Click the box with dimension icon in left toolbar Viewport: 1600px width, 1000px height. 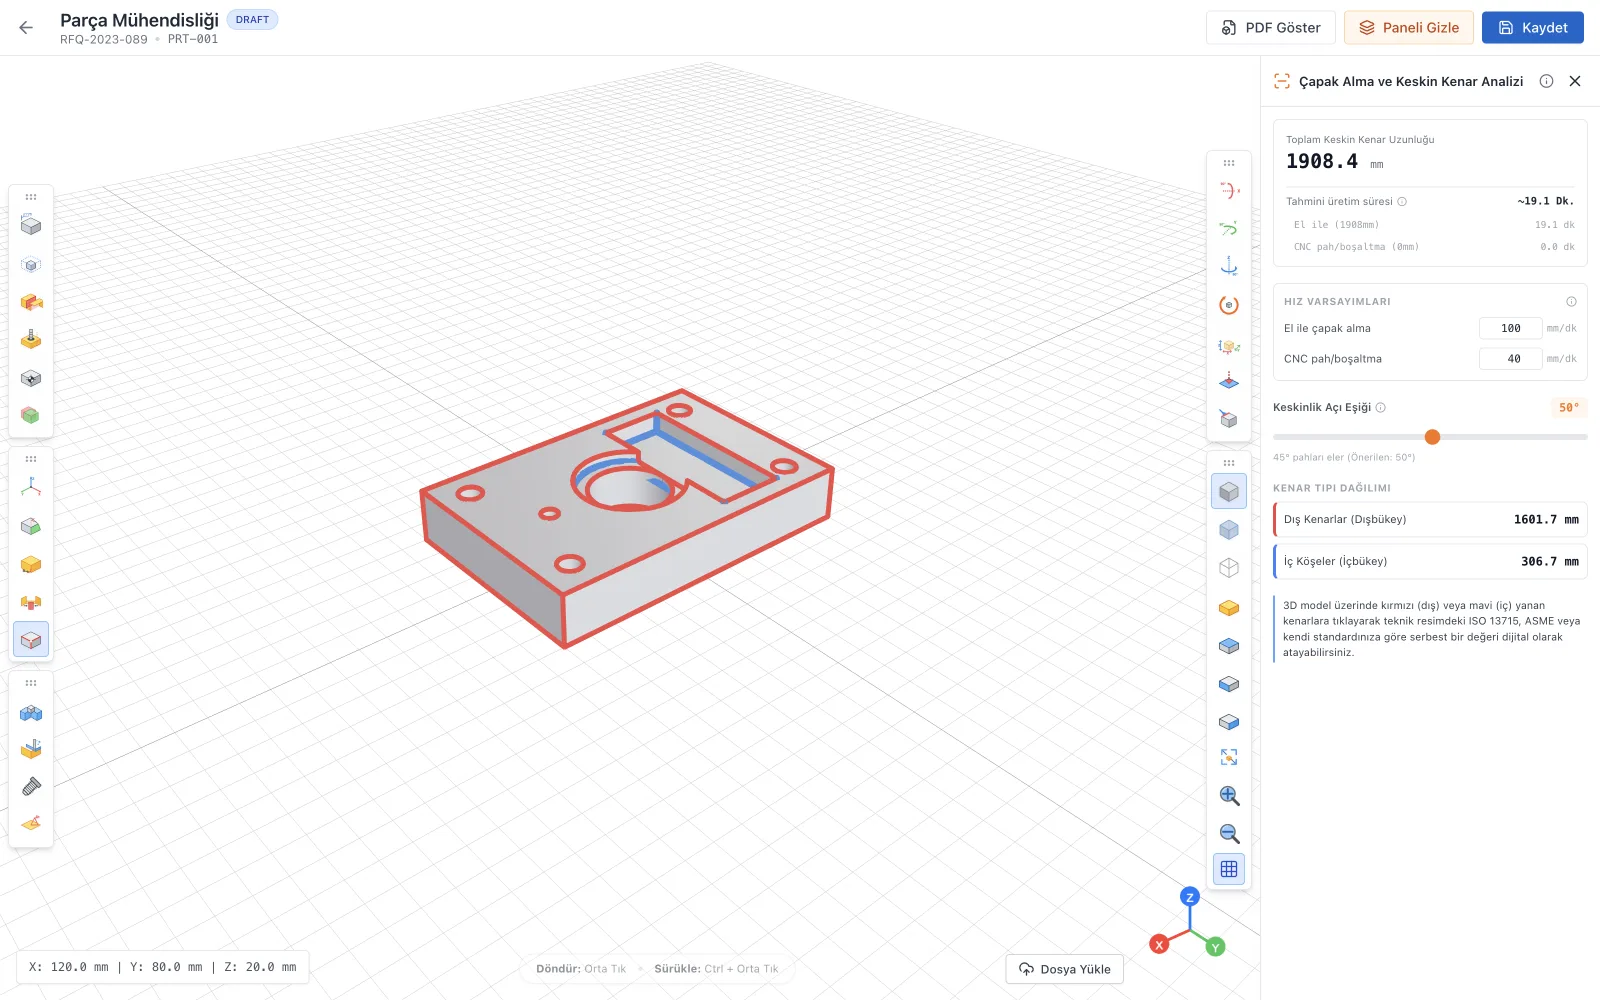31,226
